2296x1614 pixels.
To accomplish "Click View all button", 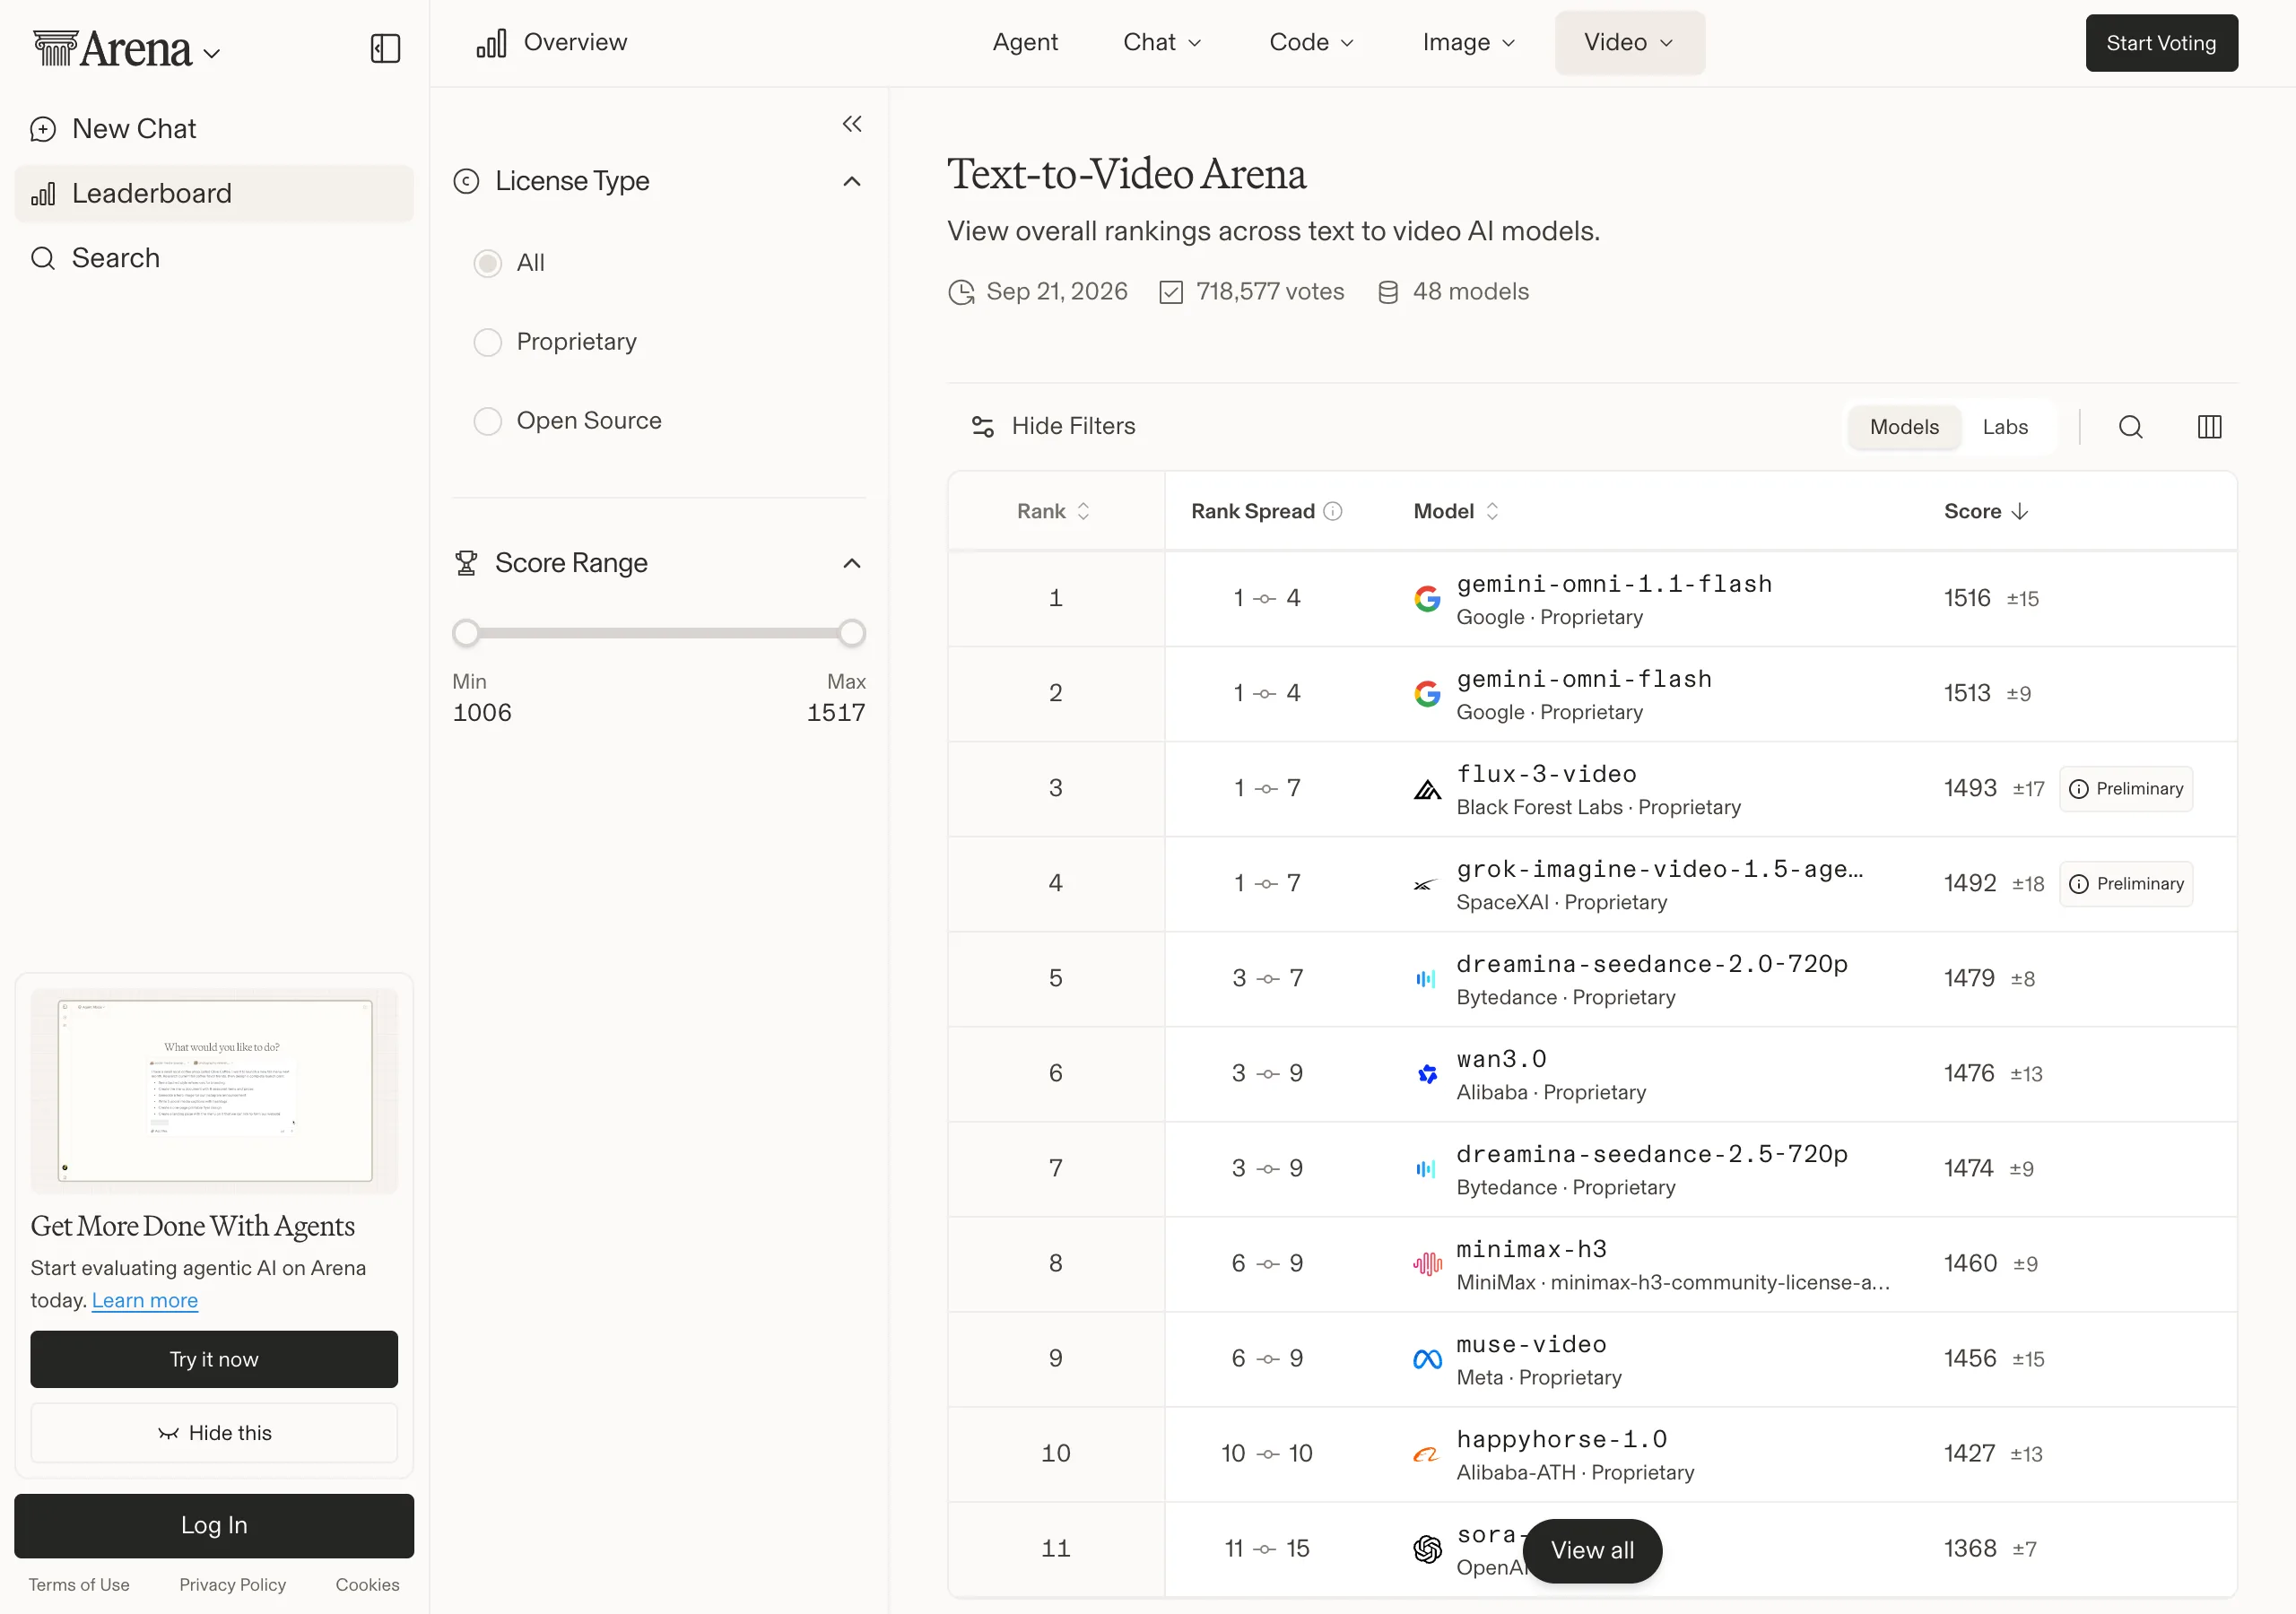I will click(1592, 1550).
